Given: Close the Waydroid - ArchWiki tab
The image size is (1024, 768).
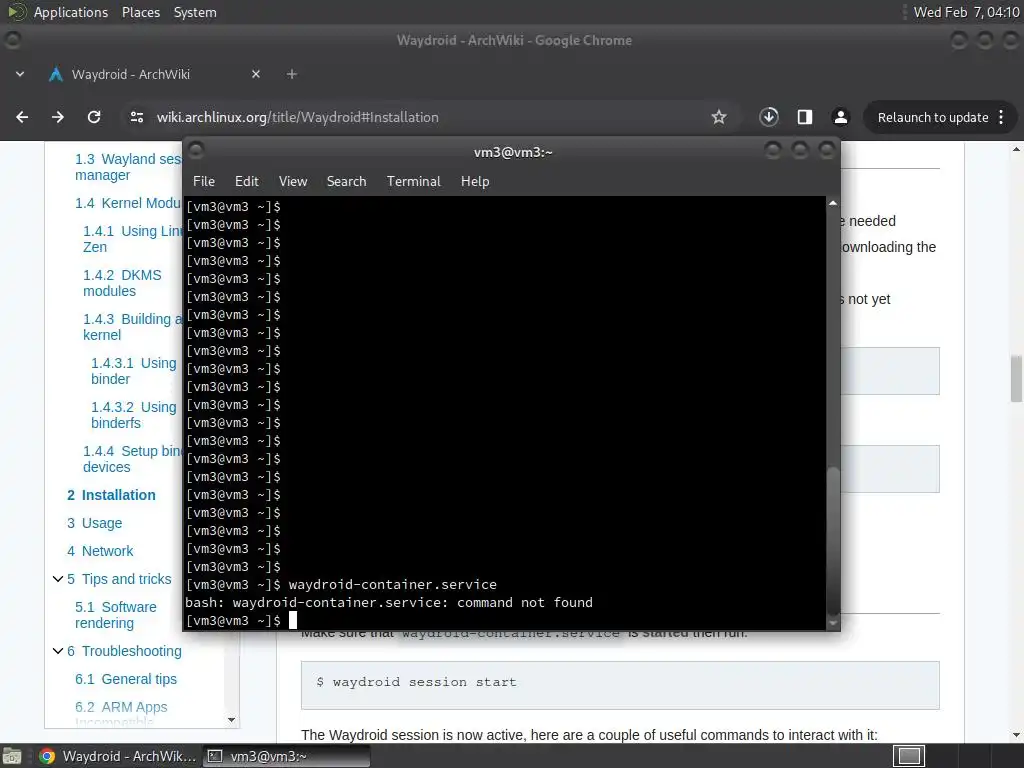Looking at the screenshot, I should tap(256, 74).
